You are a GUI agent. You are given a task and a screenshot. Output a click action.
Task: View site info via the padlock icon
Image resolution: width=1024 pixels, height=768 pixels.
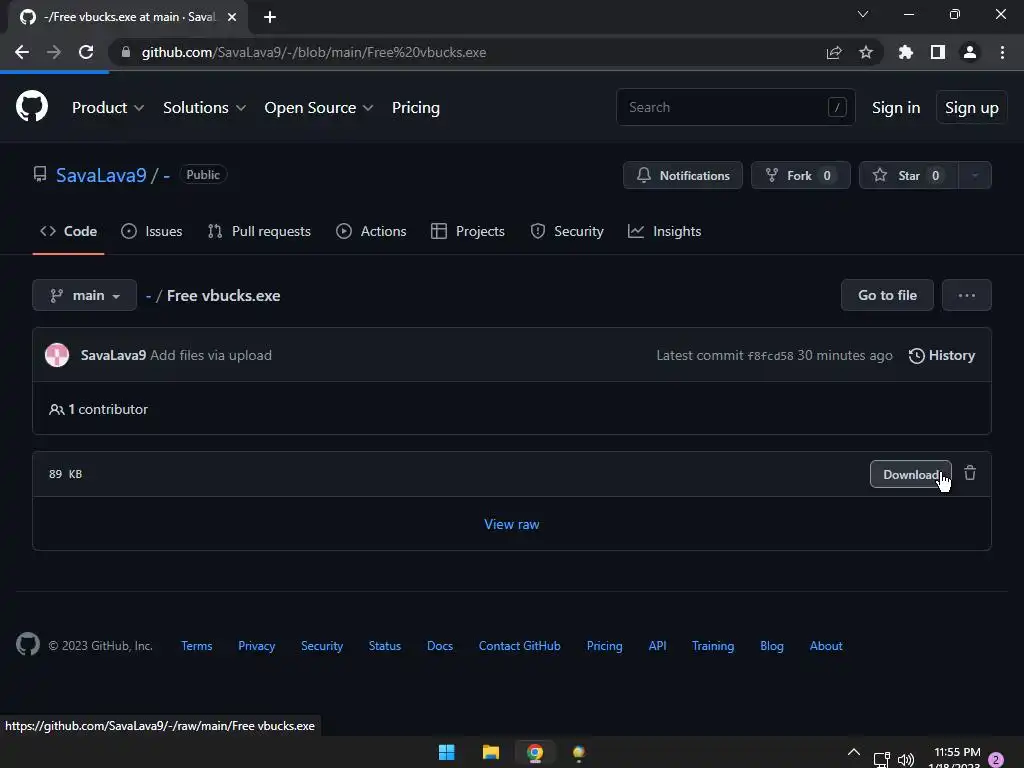(x=126, y=52)
